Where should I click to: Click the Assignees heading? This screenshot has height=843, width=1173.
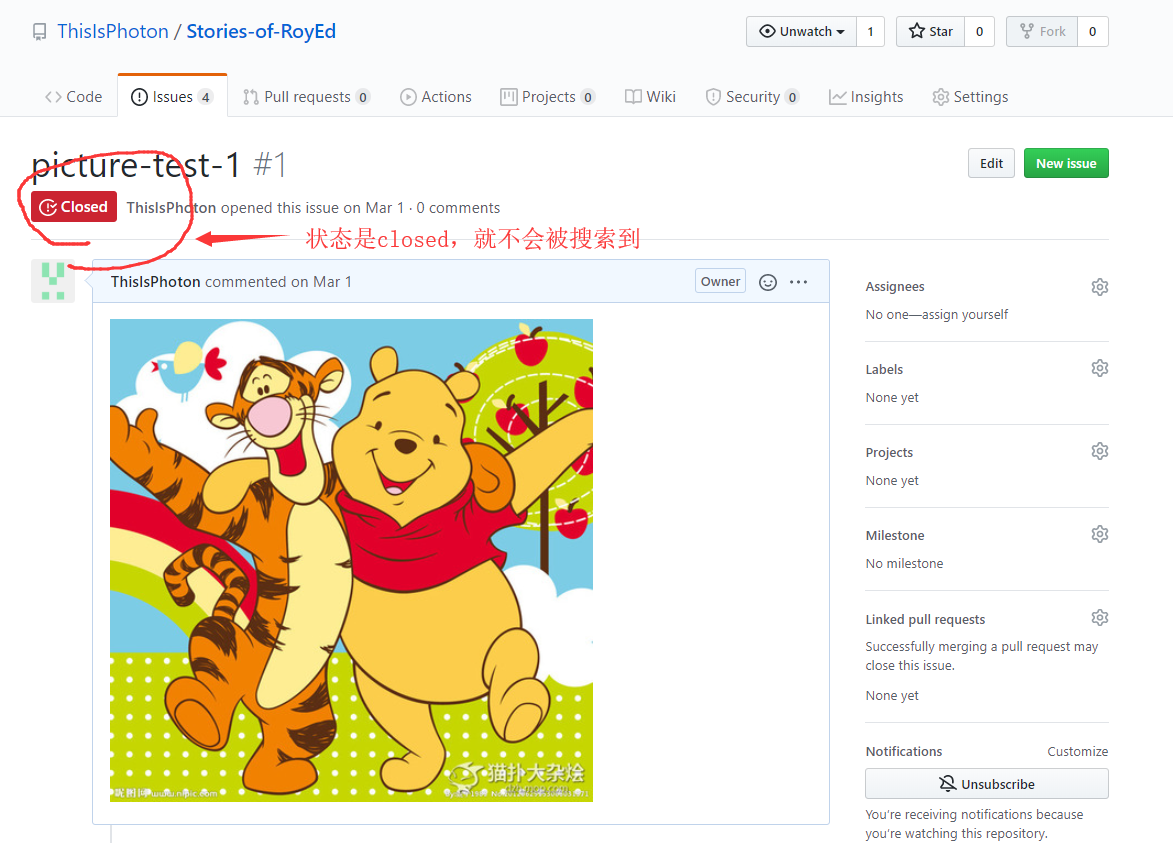pyautogui.click(x=895, y=286)
